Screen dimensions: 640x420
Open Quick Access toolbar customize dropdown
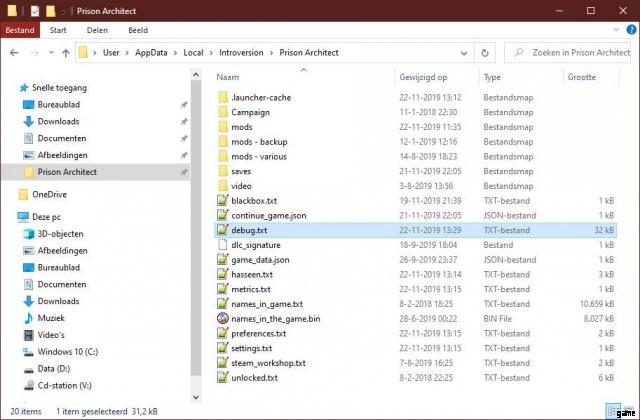coord(64,11)
